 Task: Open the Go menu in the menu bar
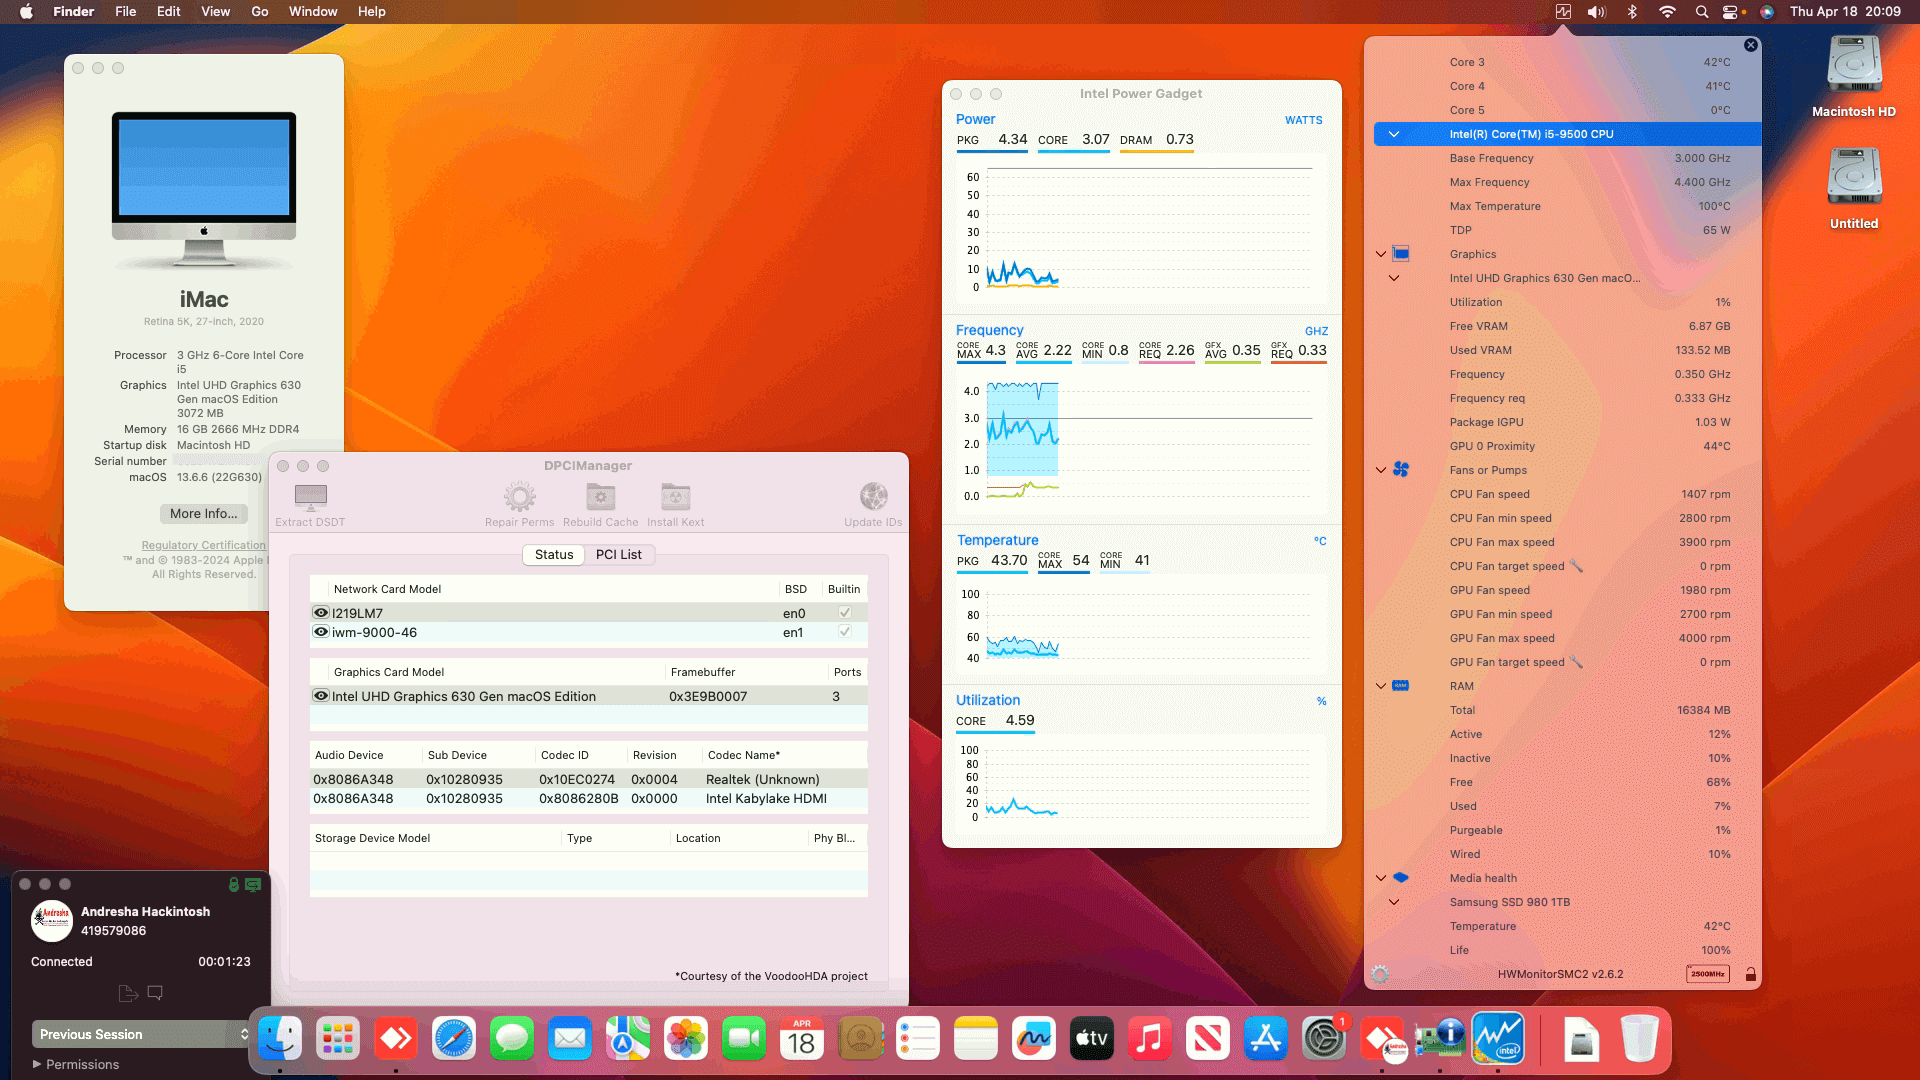pos(258,11)
